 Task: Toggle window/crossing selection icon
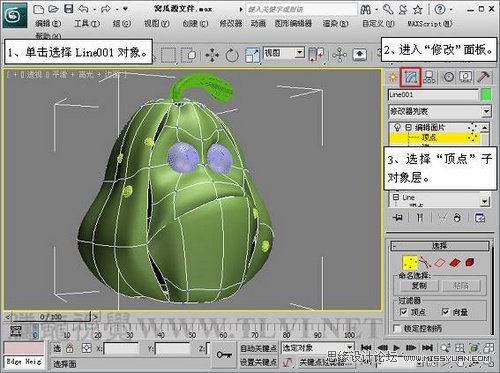point(188,55)
